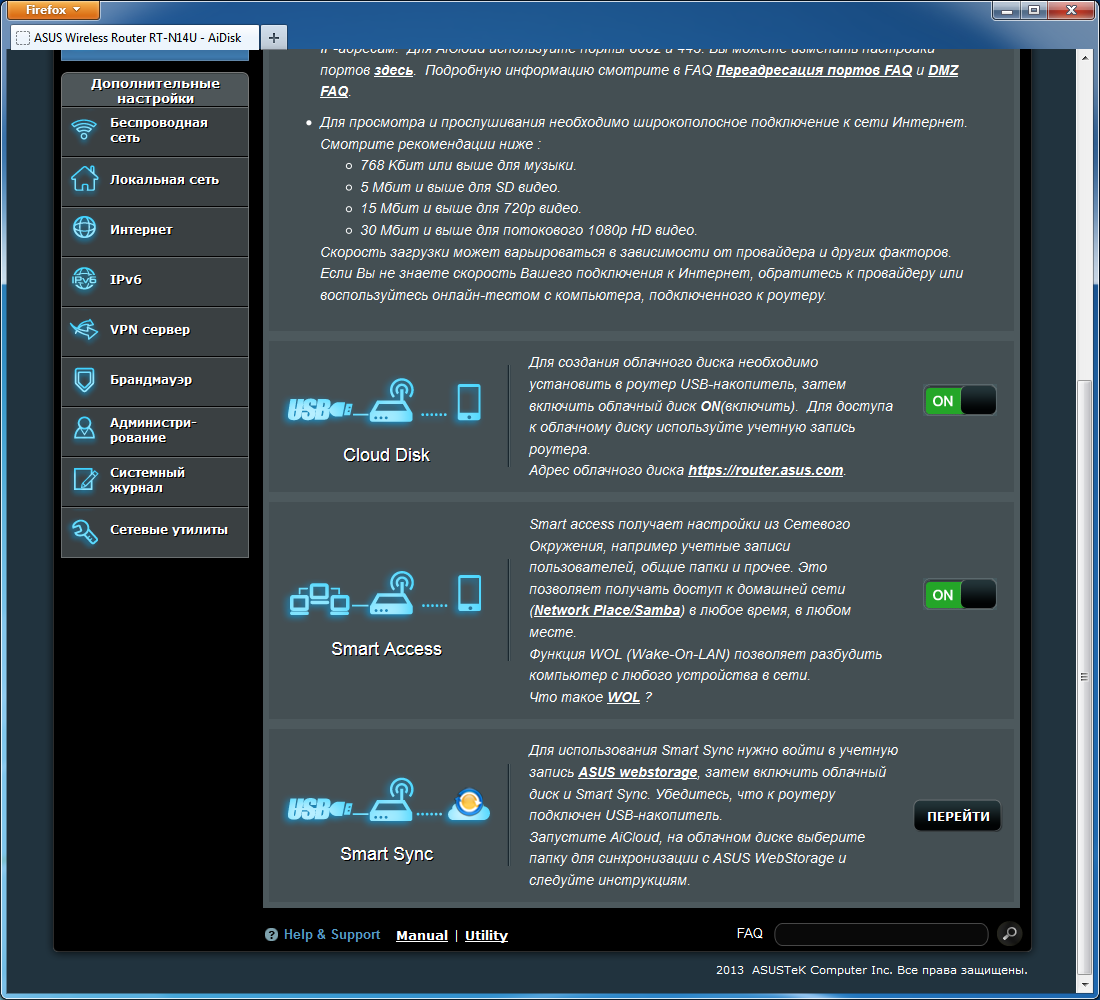Open a new Firefox tab with plus button
The height and width of the screenshot is (1000, 1100).
click(274, 38)
